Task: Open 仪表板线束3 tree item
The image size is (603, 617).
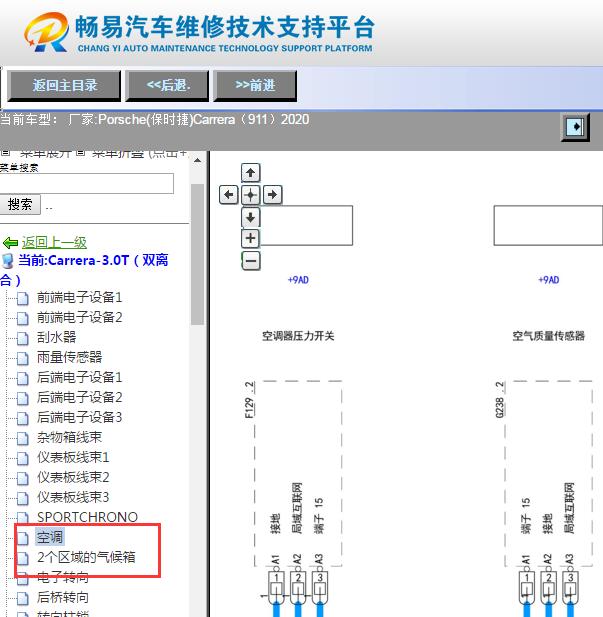Action: coord(73,497)
